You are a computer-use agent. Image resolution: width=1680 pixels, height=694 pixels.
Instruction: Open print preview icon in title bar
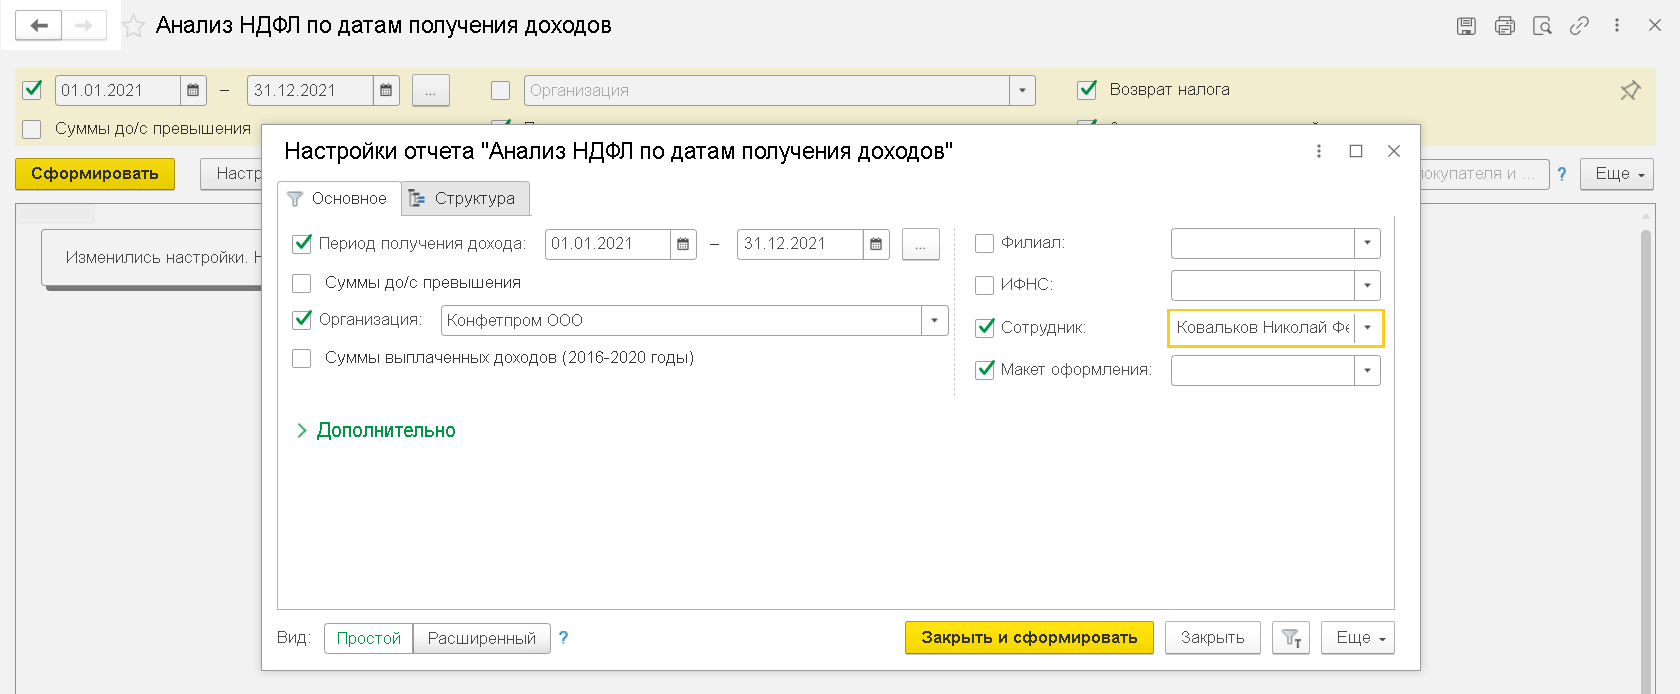click(1542, 26)
